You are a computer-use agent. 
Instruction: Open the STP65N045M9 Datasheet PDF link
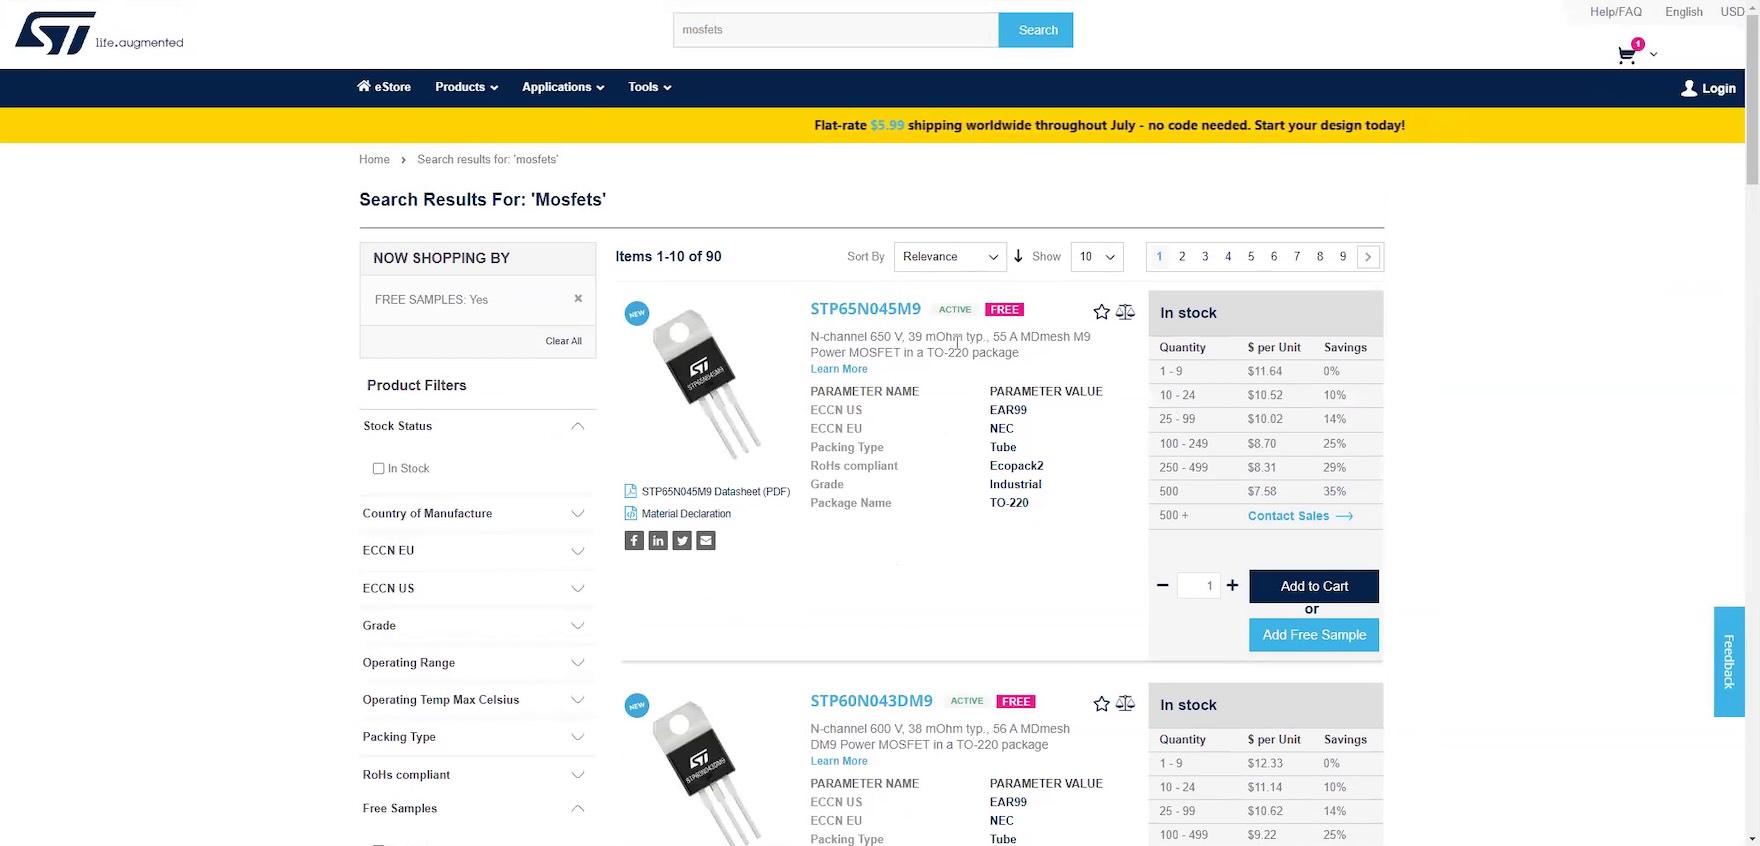tap(715, 491)
